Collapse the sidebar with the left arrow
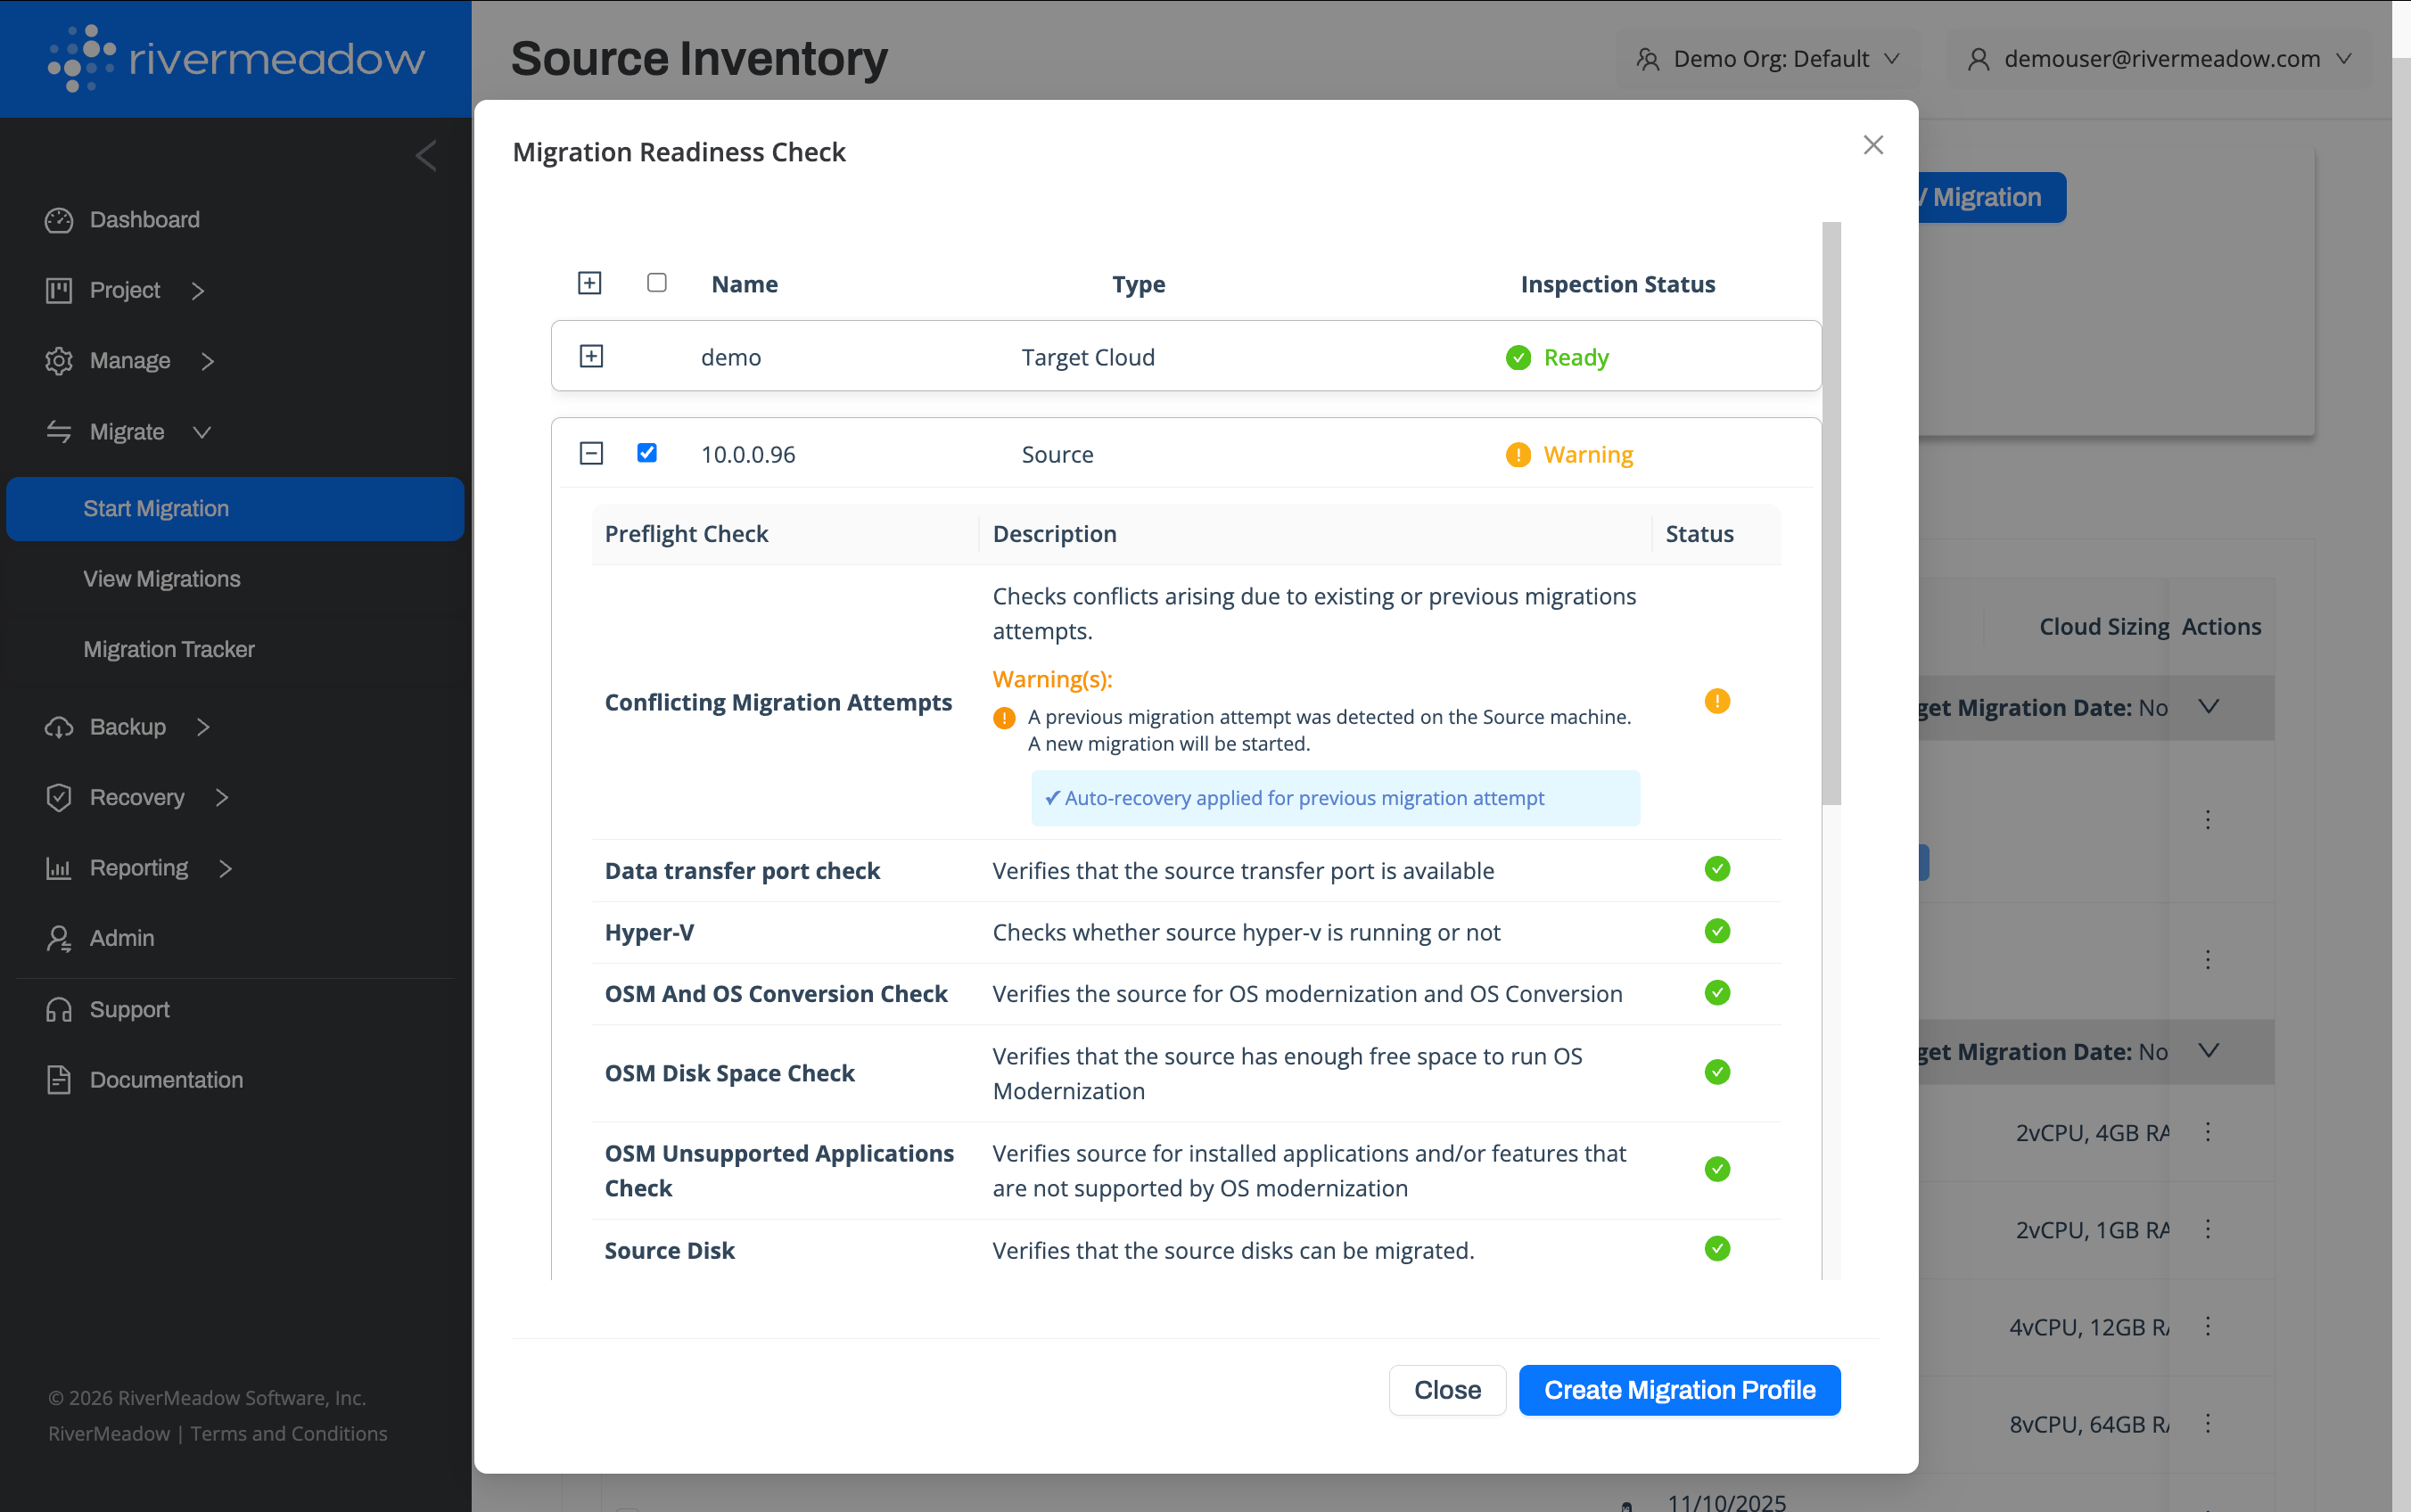2411x1512 pixels. [x=426, y=155]
